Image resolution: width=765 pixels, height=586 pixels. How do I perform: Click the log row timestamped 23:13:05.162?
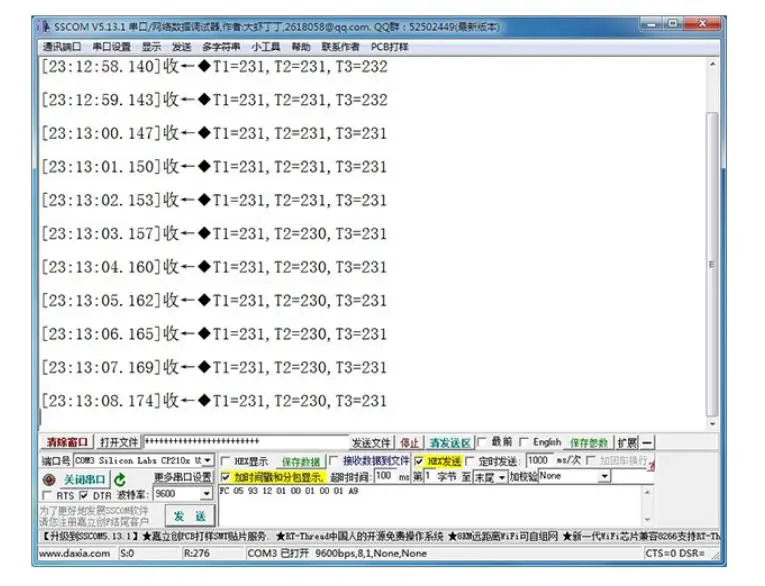(215, 301)
